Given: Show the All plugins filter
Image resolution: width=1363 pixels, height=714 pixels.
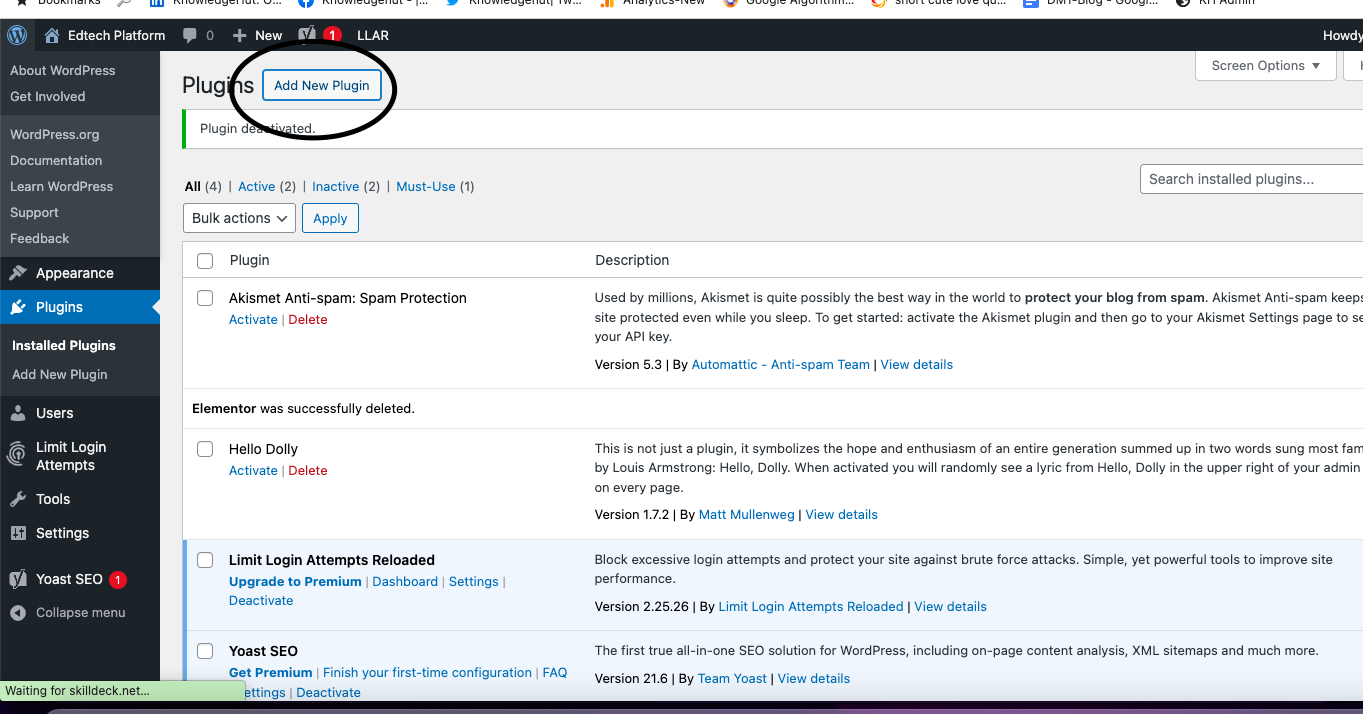Looking at the screenshot, I should [193, 186].
